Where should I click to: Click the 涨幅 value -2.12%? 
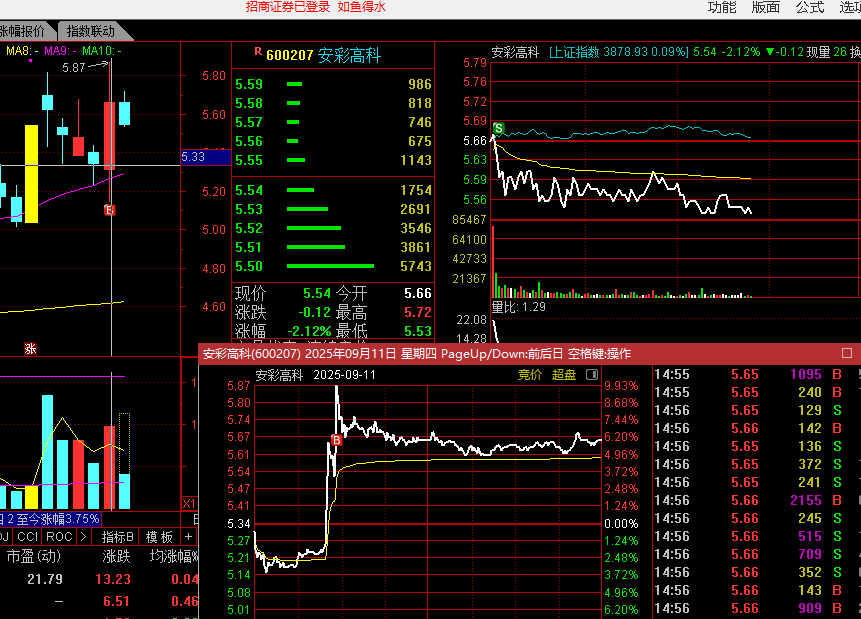point(310,331)
